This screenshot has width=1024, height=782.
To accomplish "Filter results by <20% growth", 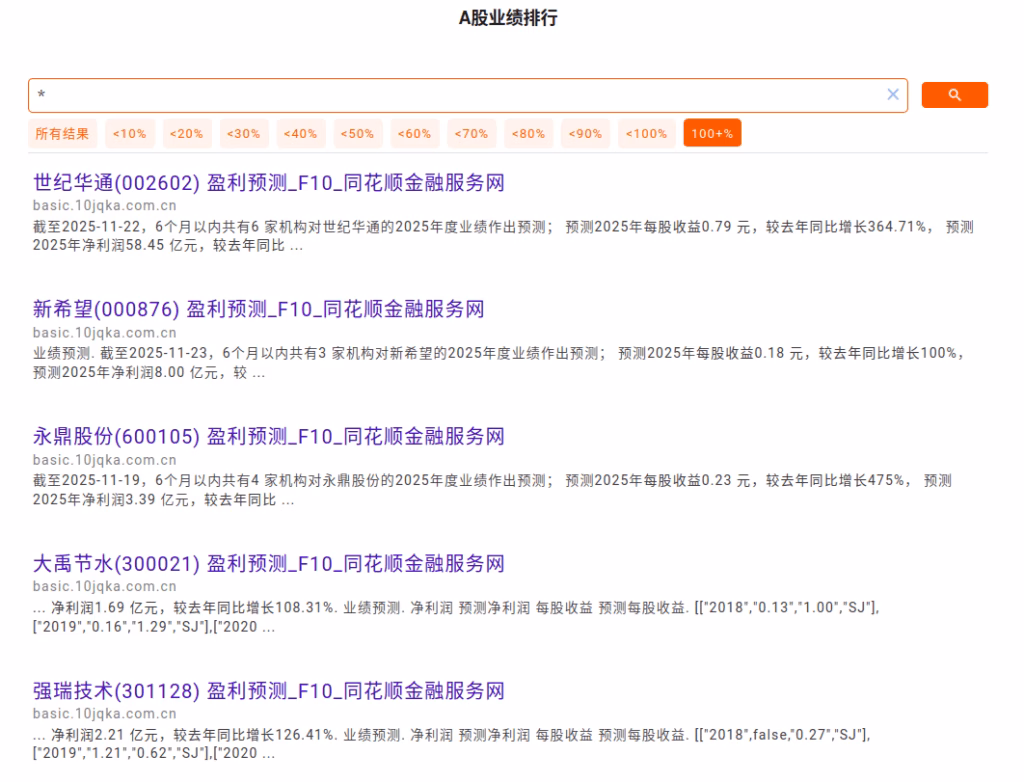I will pyautogui.click(x=186, y=133).
